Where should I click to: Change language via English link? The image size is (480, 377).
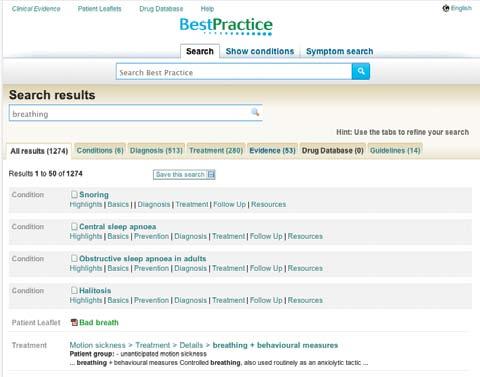[x=461, y=8]
